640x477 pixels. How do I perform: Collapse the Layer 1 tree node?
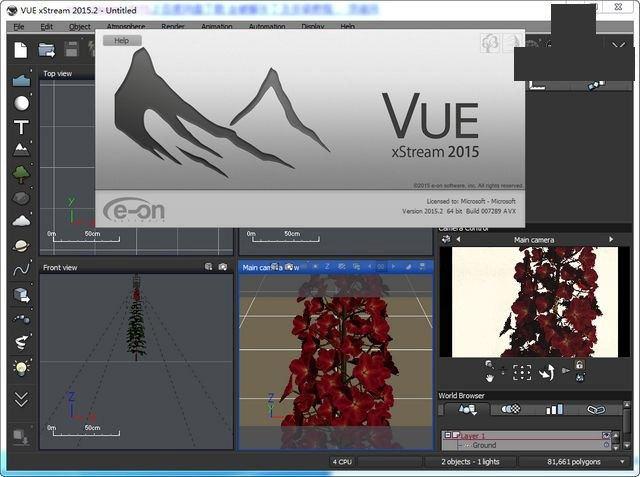447,435
